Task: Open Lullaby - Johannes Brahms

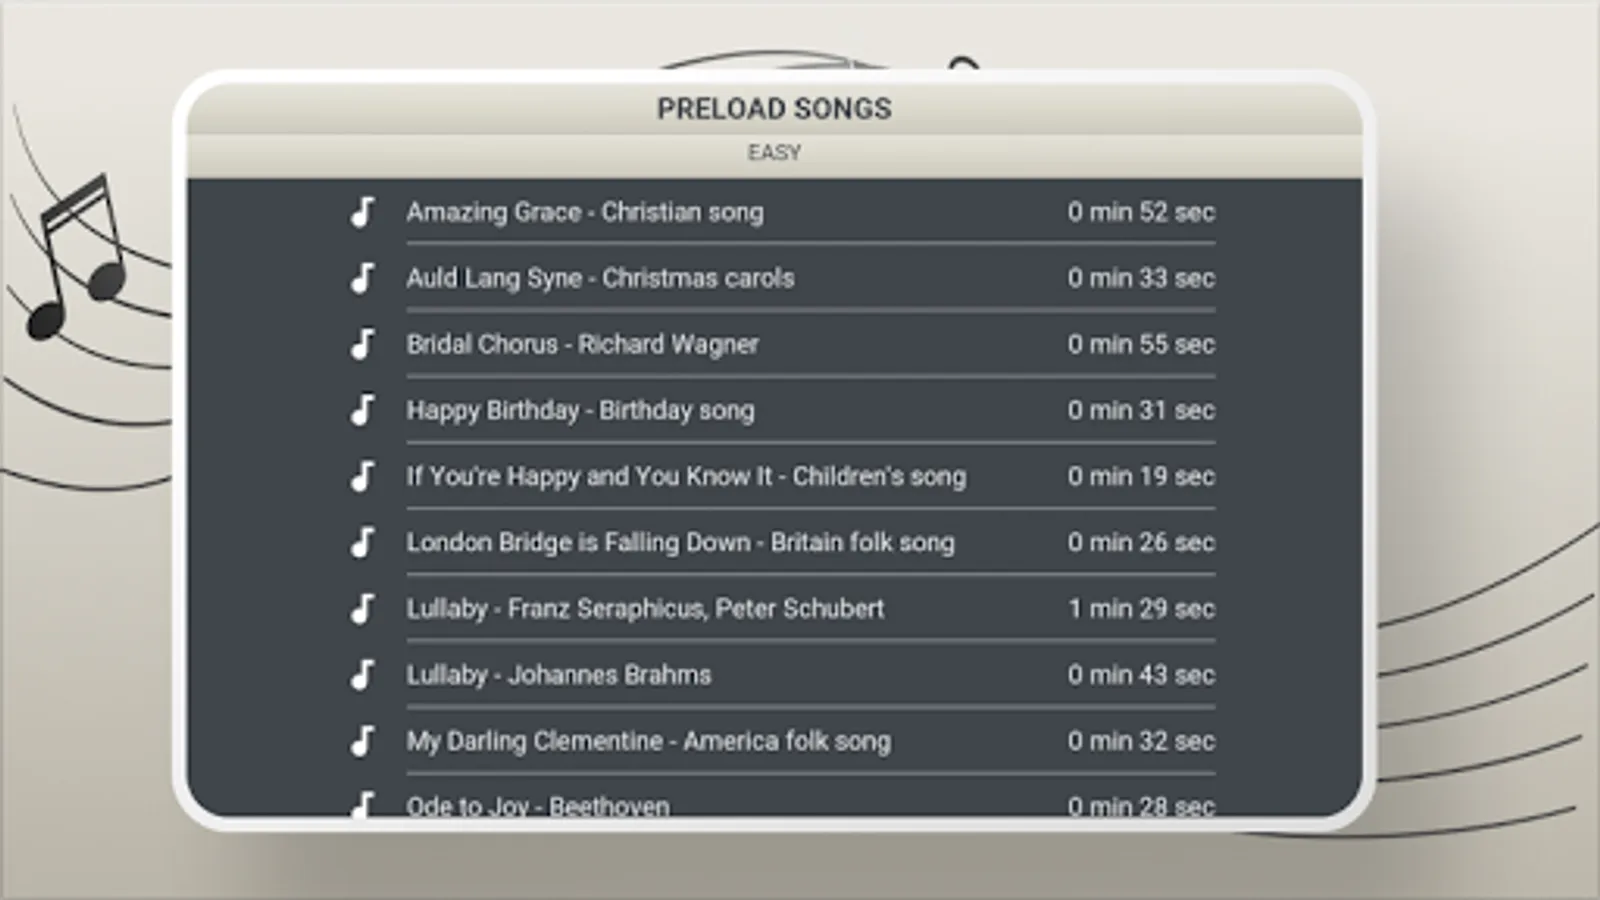Action: tap(558, 675)
